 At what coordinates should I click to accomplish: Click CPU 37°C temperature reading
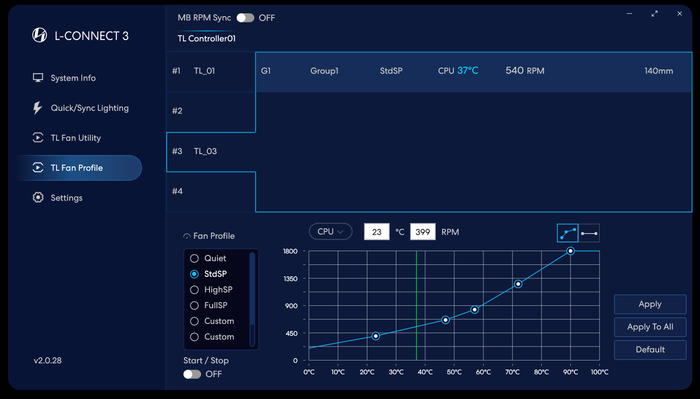coord(458,71)
